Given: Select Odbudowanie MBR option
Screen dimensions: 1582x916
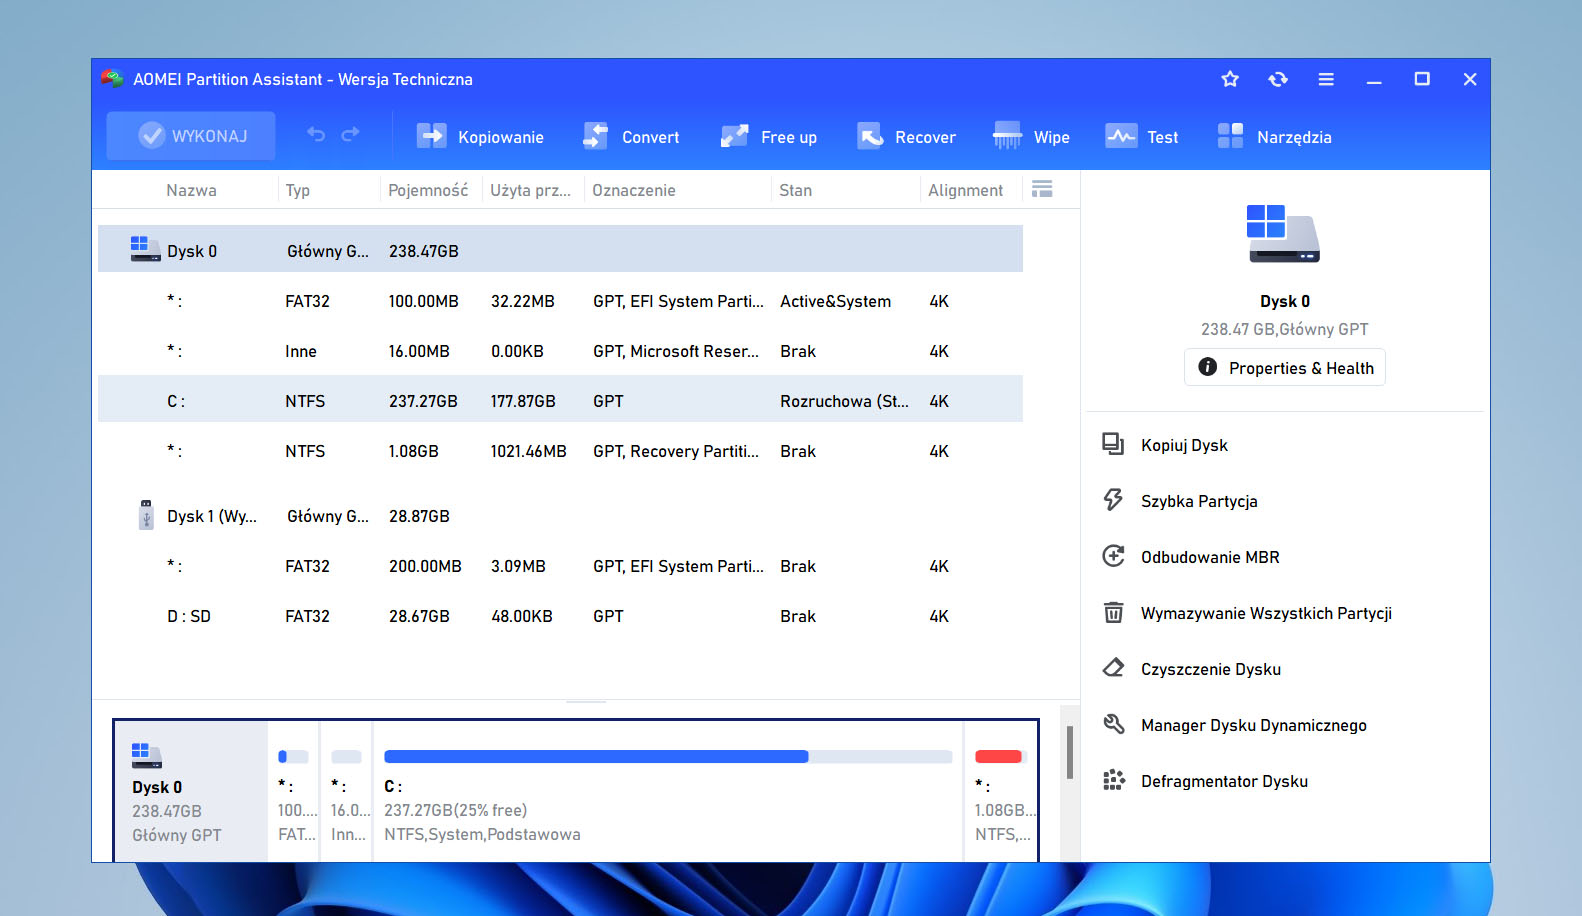Looking at the screenshot, I should coord(1210,557).
